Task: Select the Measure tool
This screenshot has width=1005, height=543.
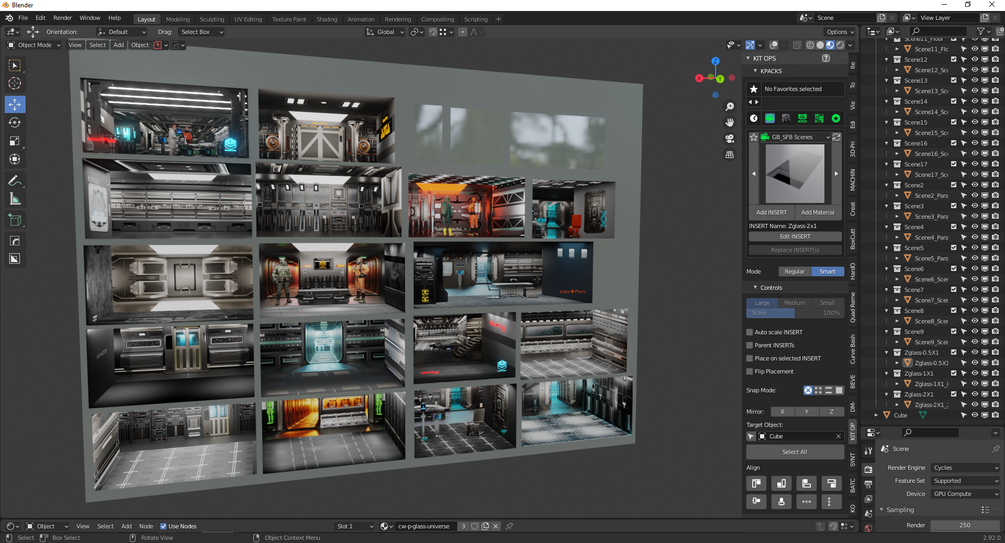Action: click(15, 199)
